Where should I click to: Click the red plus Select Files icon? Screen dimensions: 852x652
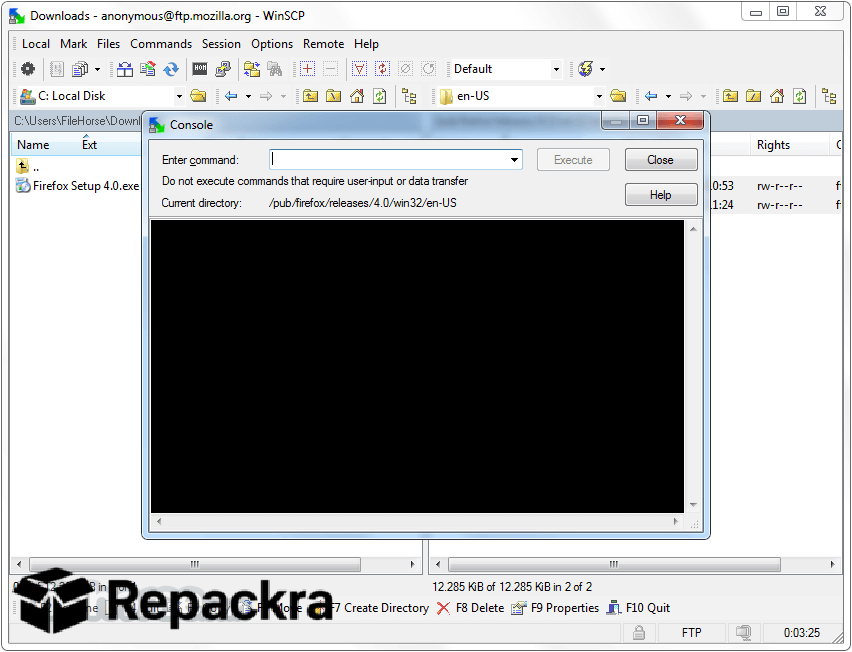coord(308,69)
